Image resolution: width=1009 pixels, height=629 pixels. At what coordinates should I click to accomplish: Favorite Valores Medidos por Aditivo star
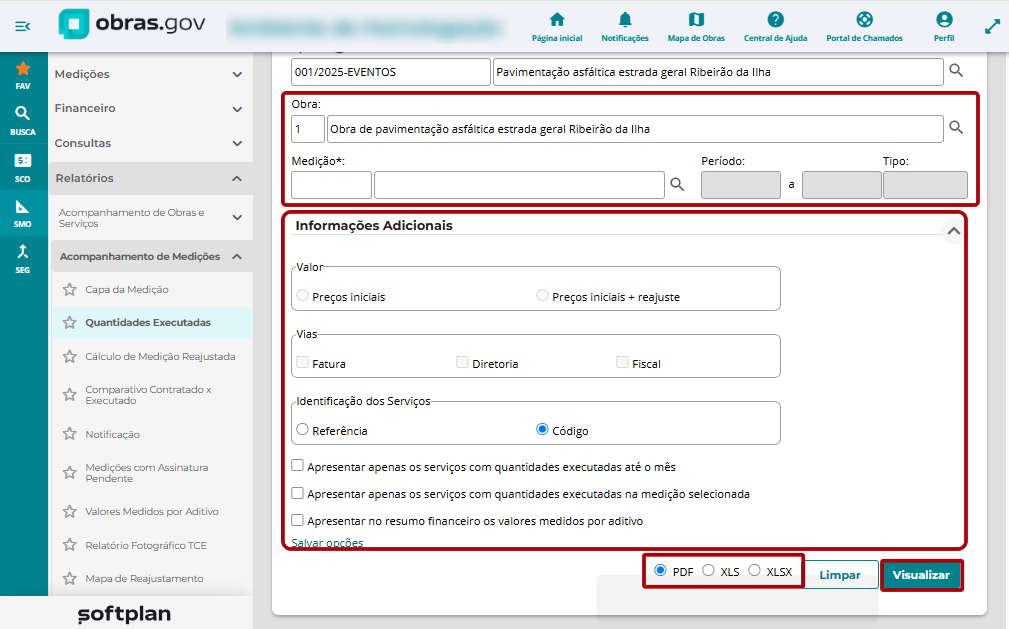click(69, 511)
